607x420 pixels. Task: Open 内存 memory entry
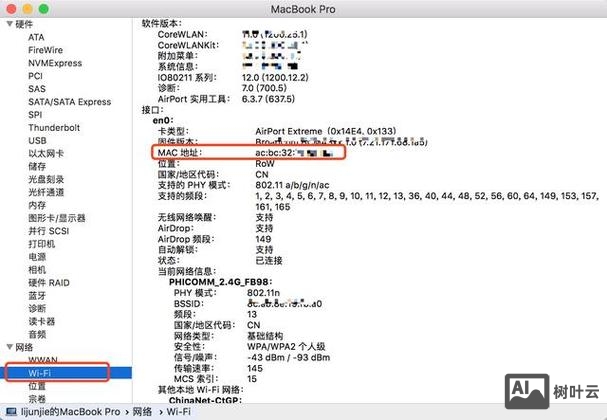pos(37,205)
